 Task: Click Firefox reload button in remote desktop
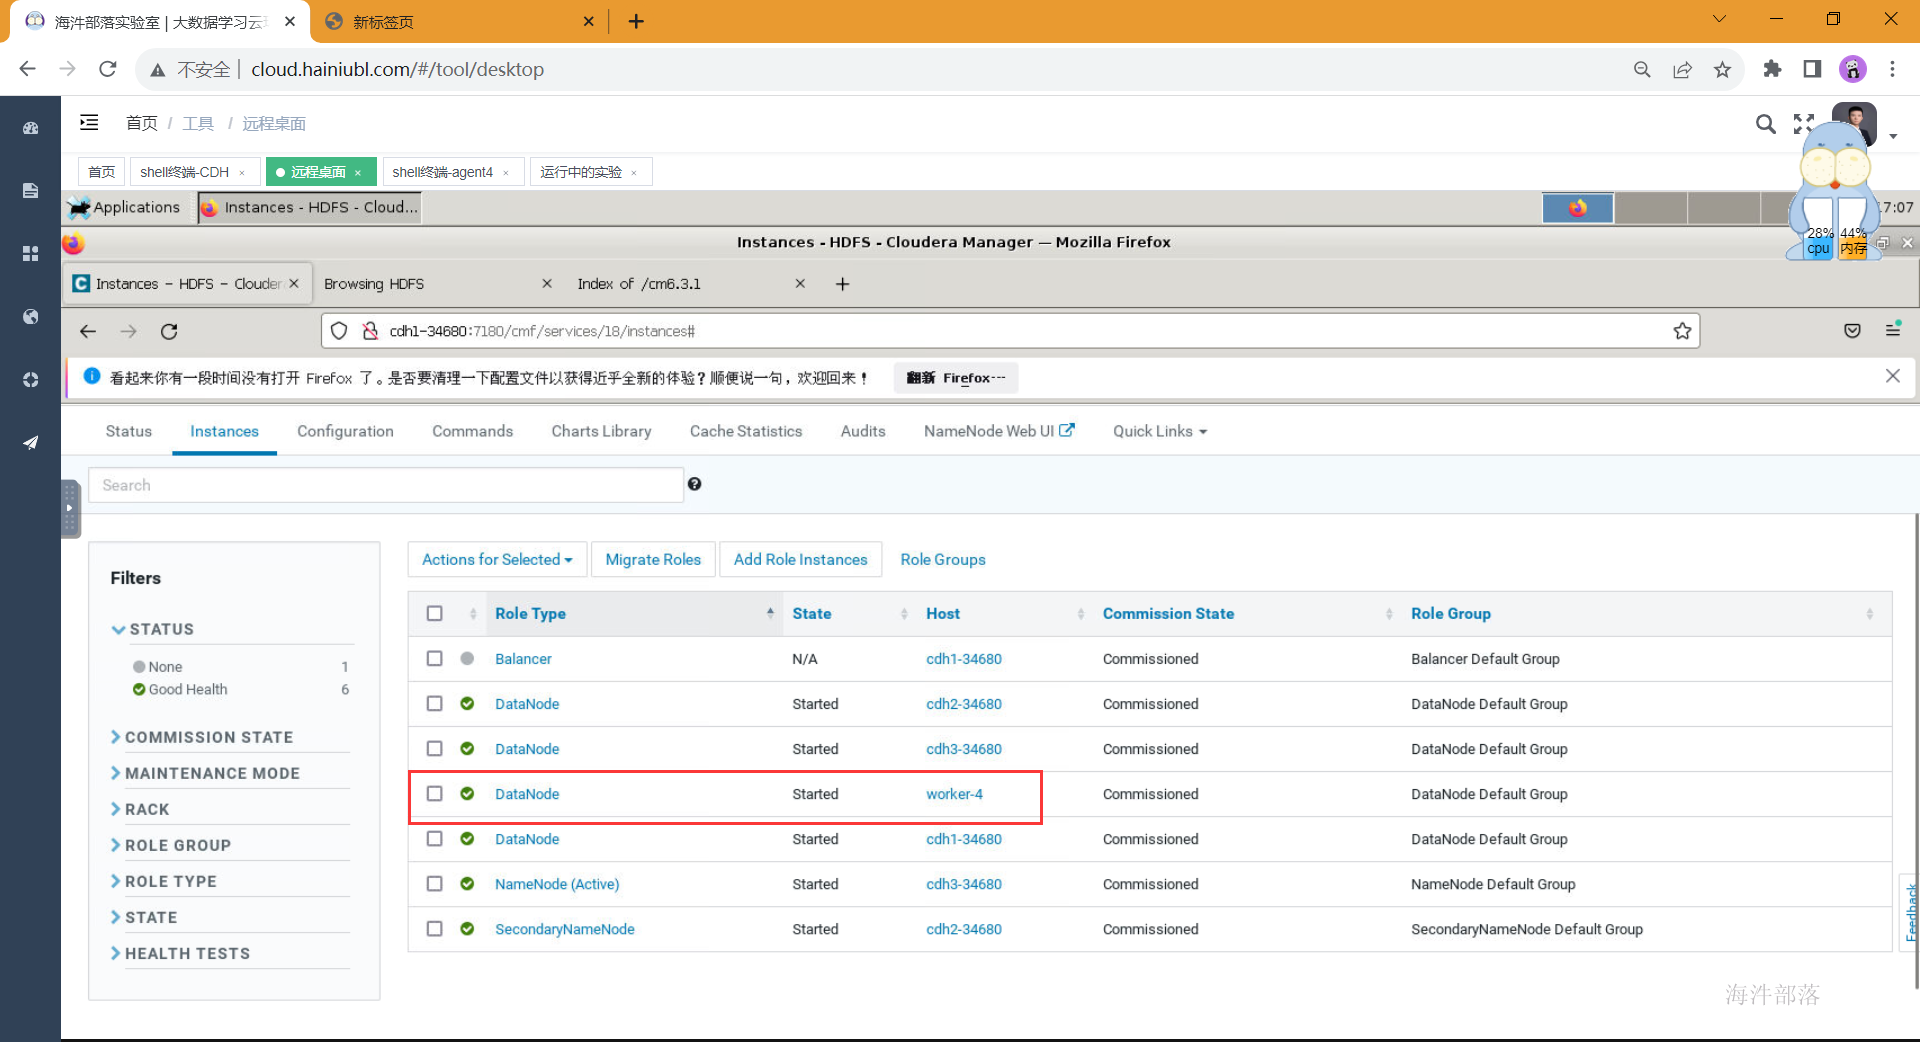[x=169, y=331]
